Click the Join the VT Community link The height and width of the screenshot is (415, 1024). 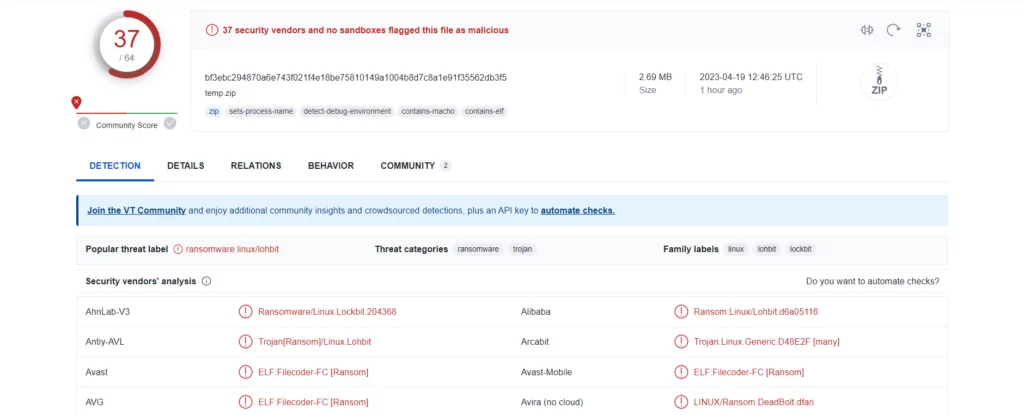(x=136, y=210)
